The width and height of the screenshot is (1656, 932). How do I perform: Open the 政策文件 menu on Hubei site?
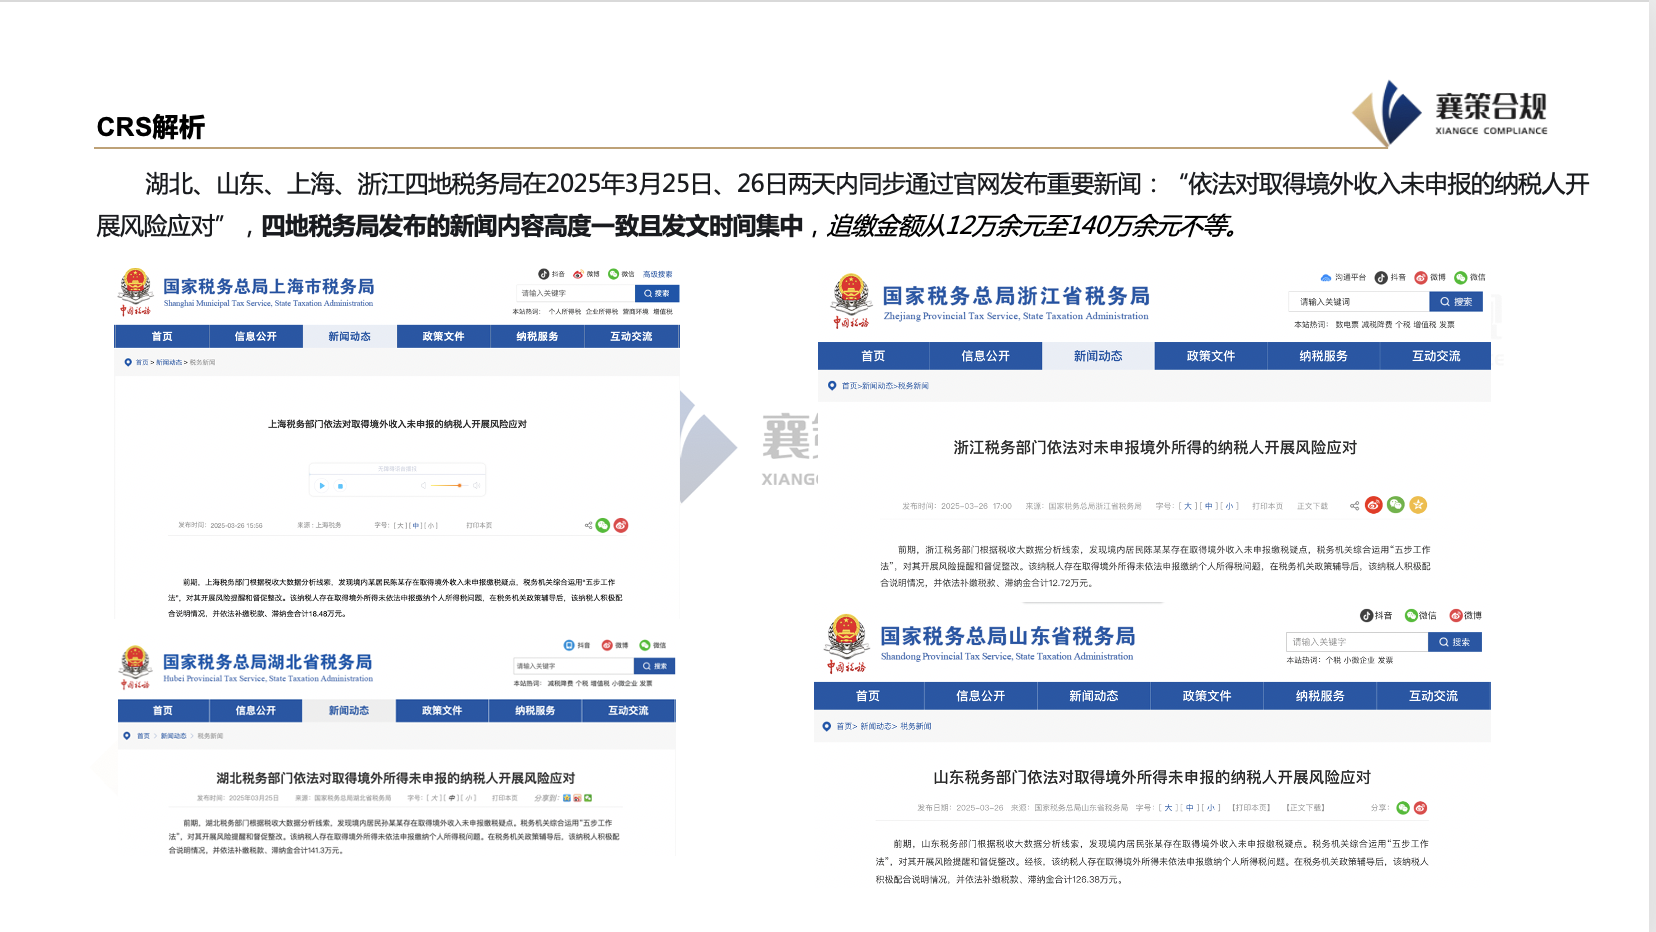point(442,710)
